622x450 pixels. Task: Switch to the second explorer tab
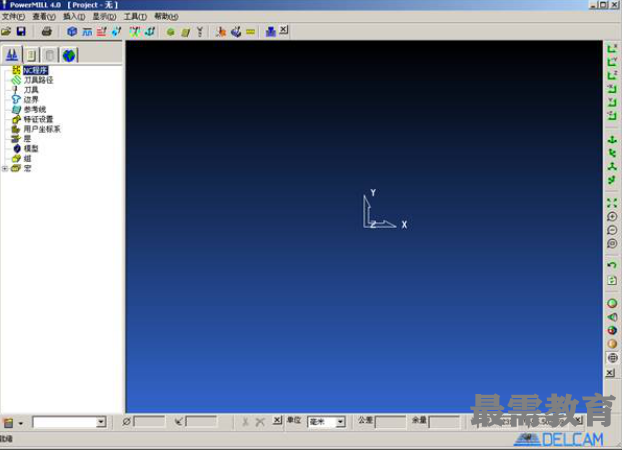31,55
